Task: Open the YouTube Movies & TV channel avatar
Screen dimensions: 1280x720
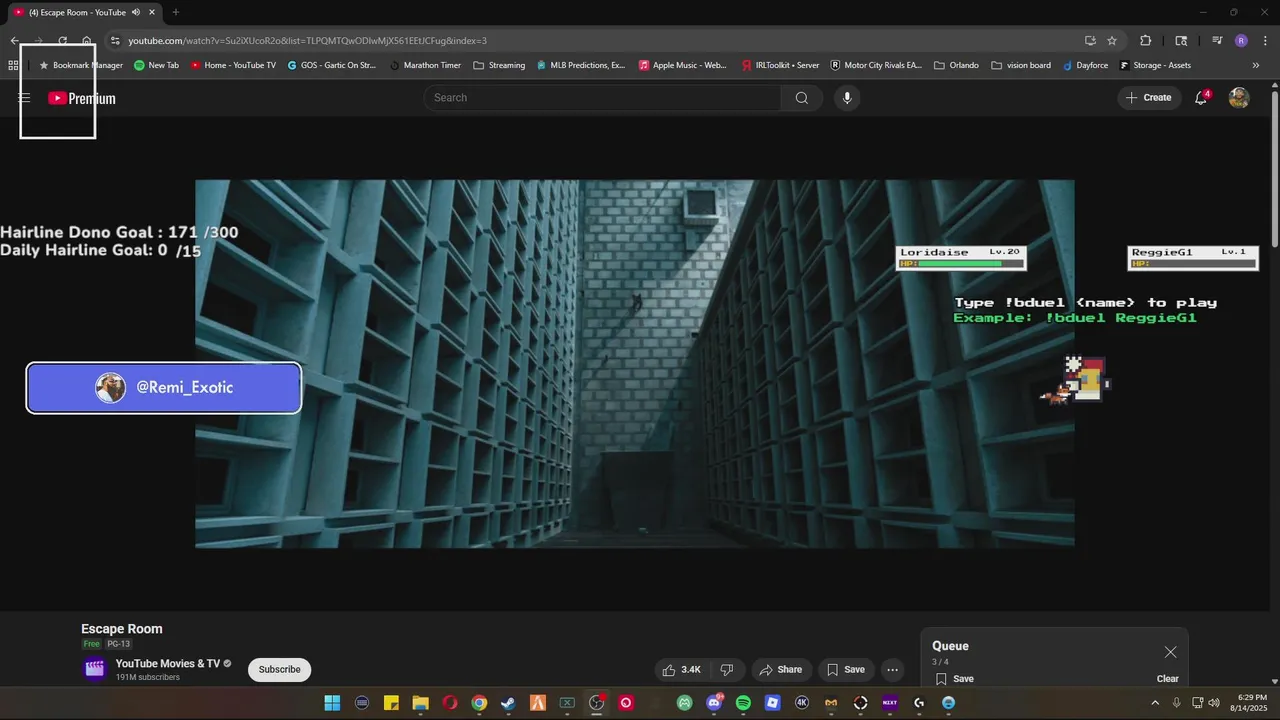Action: click(x=95, y=669)
